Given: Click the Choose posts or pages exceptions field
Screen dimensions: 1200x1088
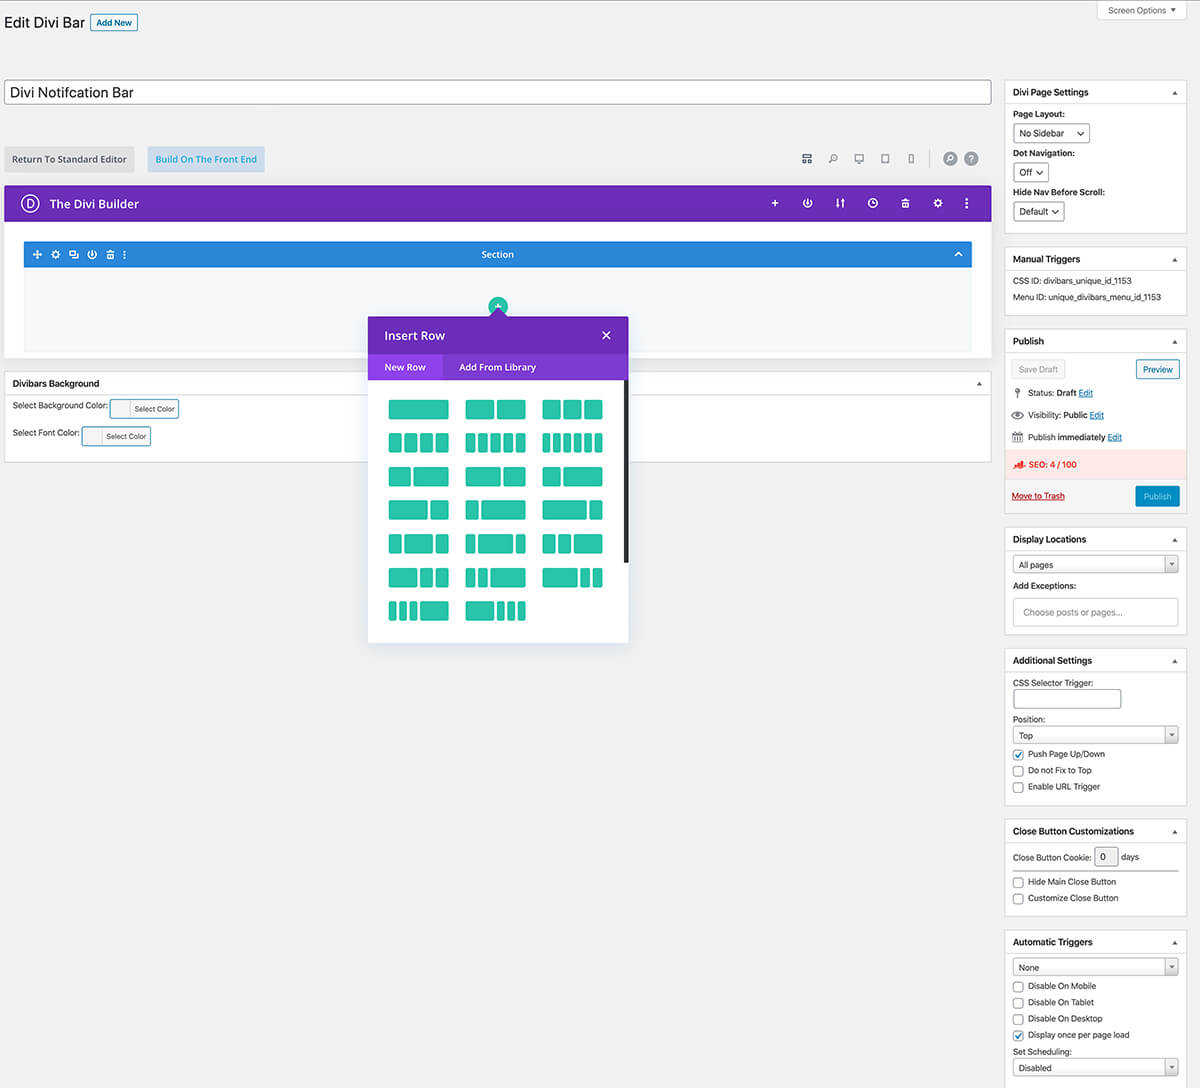Looking at the screenshot, I should pyautogui.click(x=1095, y=612).
